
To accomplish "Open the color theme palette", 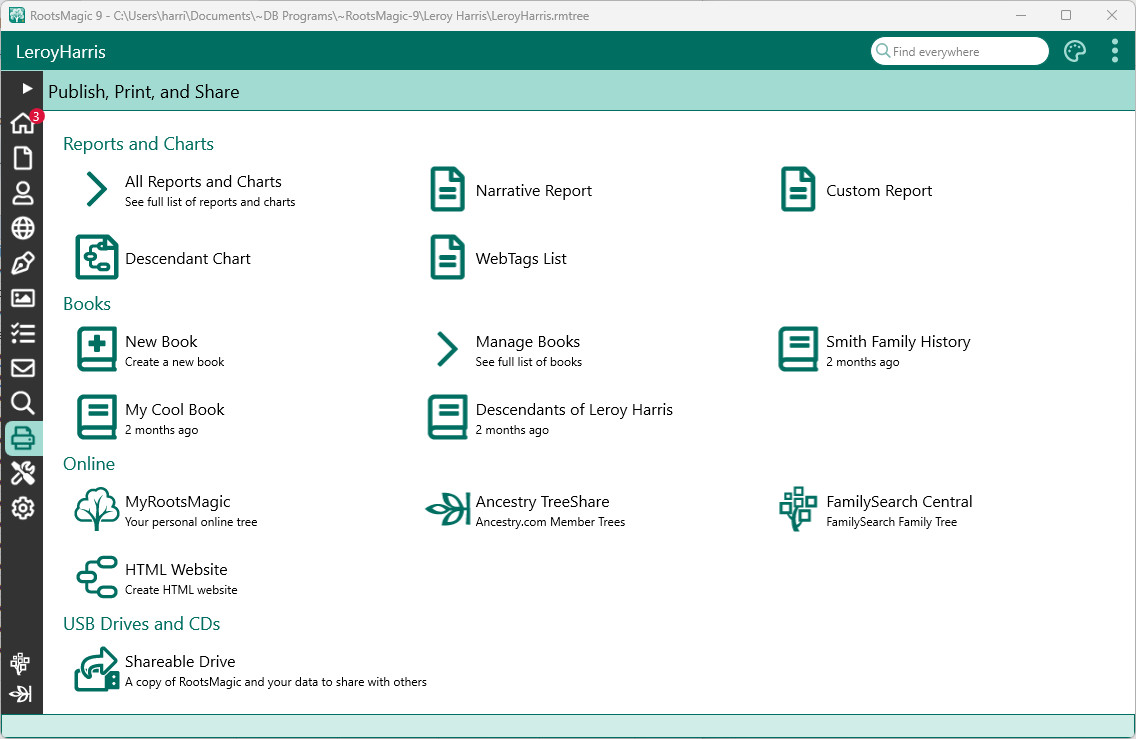I will tap(1075, 51).
